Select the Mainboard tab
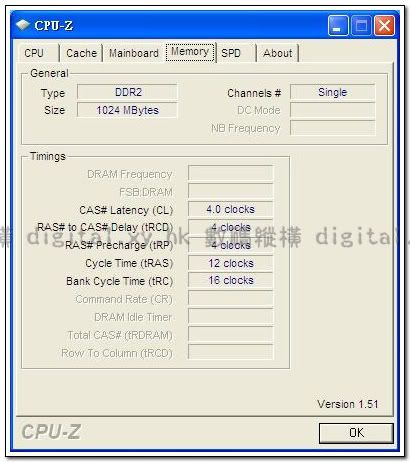The image size is (410, 462). (x=134, y=53)
